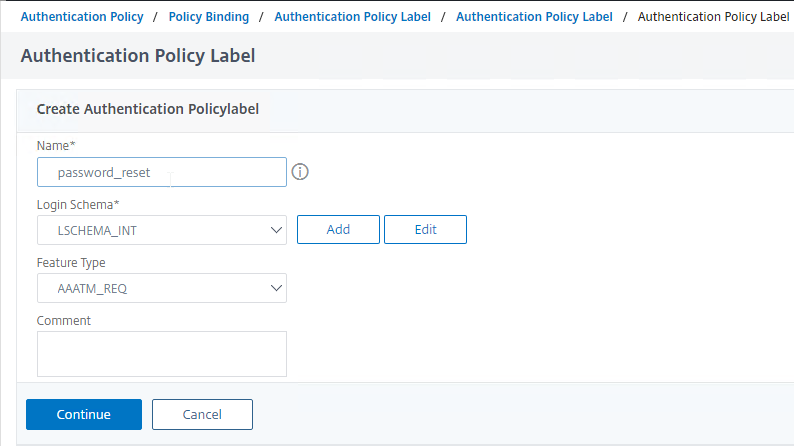Expand the Feature Type dropdown showing AAATM_REQ
This screenshot has width=794, height=446.
162,289
